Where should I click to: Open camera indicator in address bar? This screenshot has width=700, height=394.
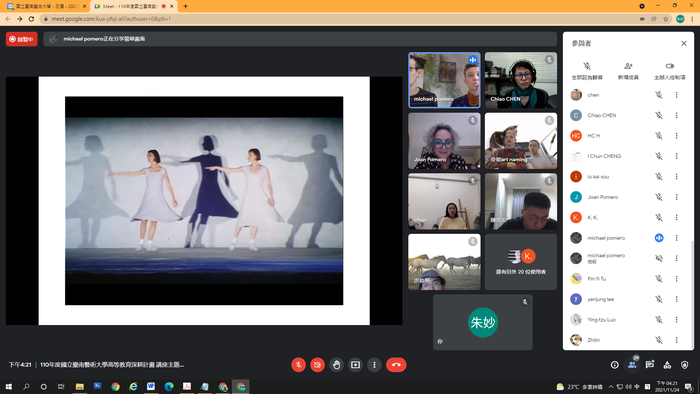(642, 19)
